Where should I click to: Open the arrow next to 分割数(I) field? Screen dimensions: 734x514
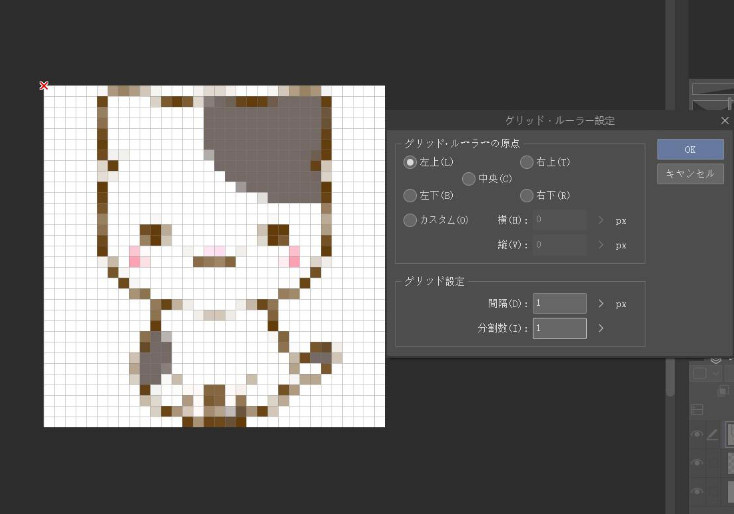[x=601, y=328]
